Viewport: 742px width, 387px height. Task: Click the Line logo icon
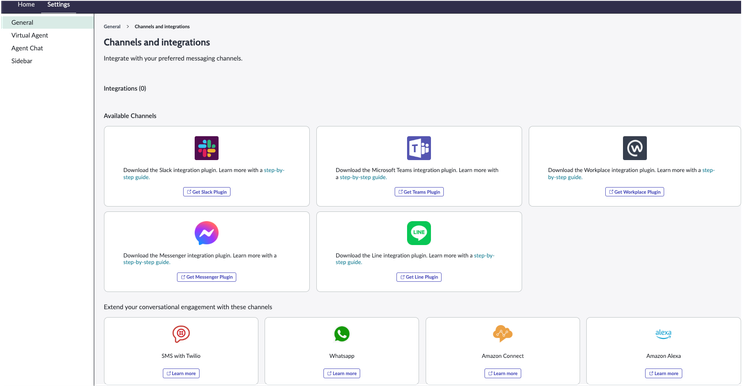point(419,233)
